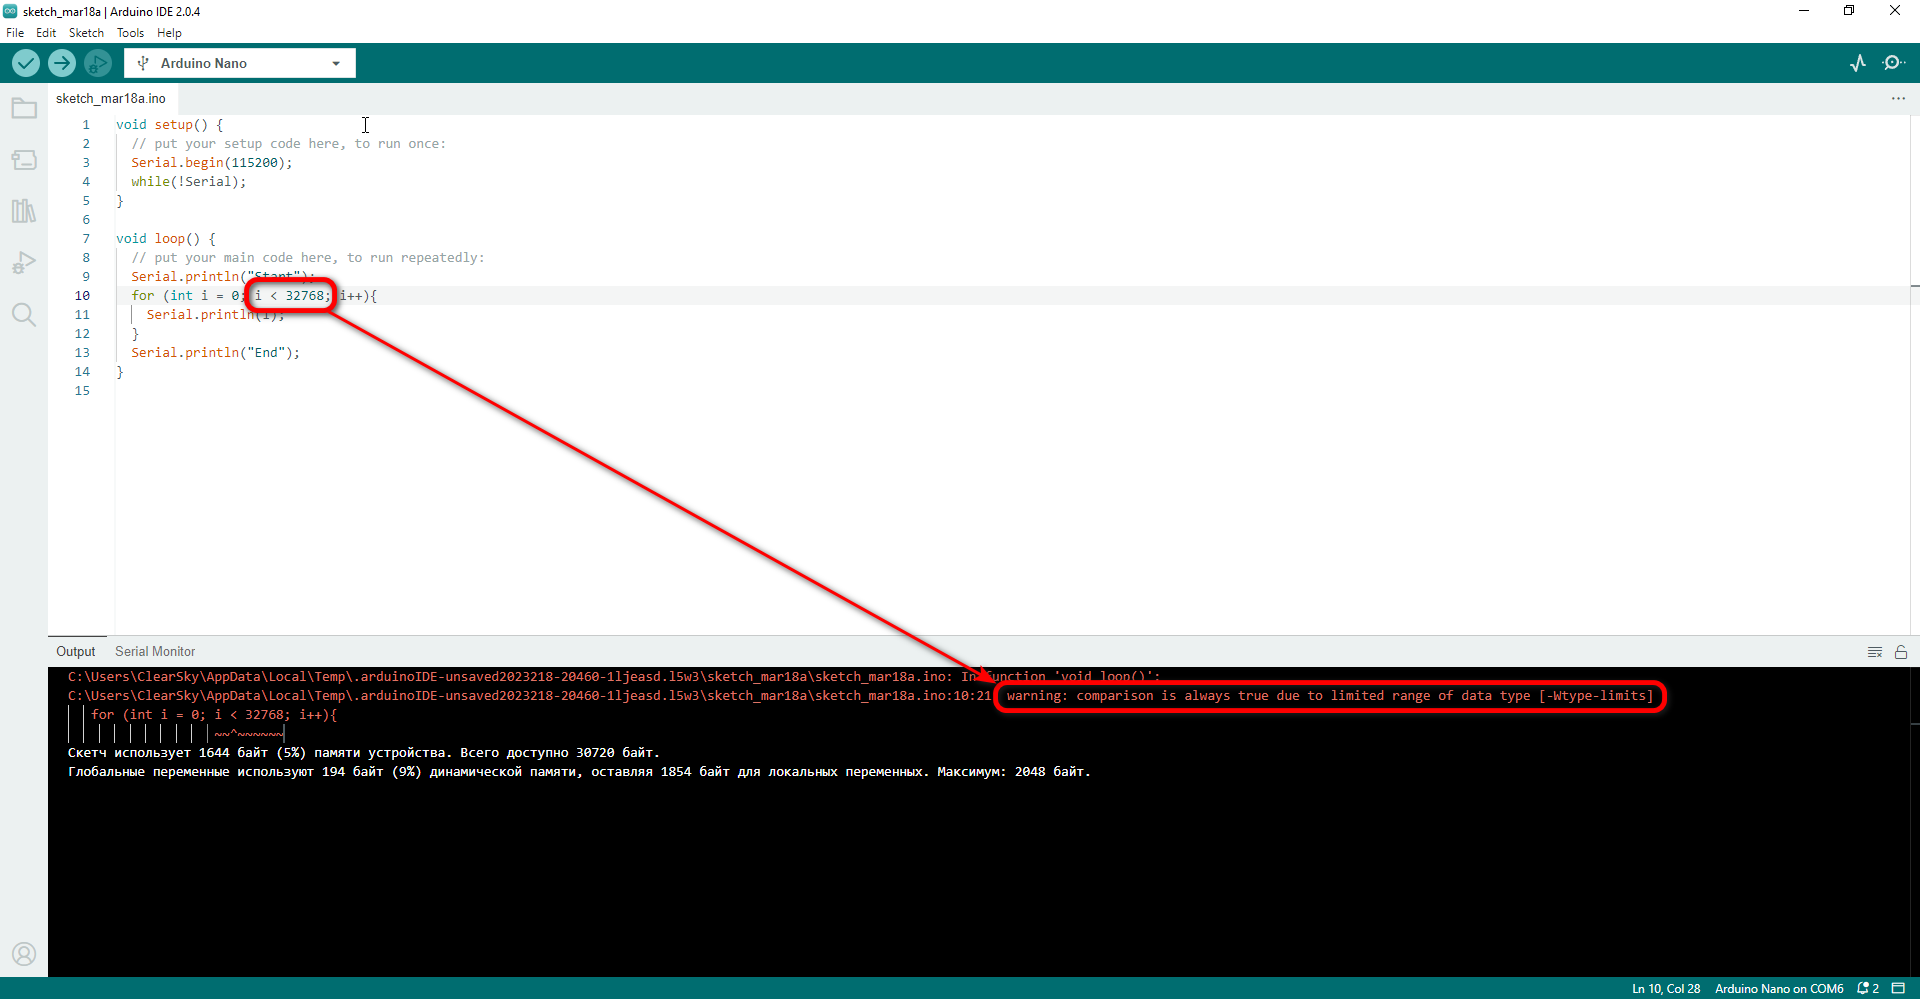Click the editor vertical scrollbar
Viewport: 1920px width, 999px height.
pyautogui.click(x=1914, y=375)
